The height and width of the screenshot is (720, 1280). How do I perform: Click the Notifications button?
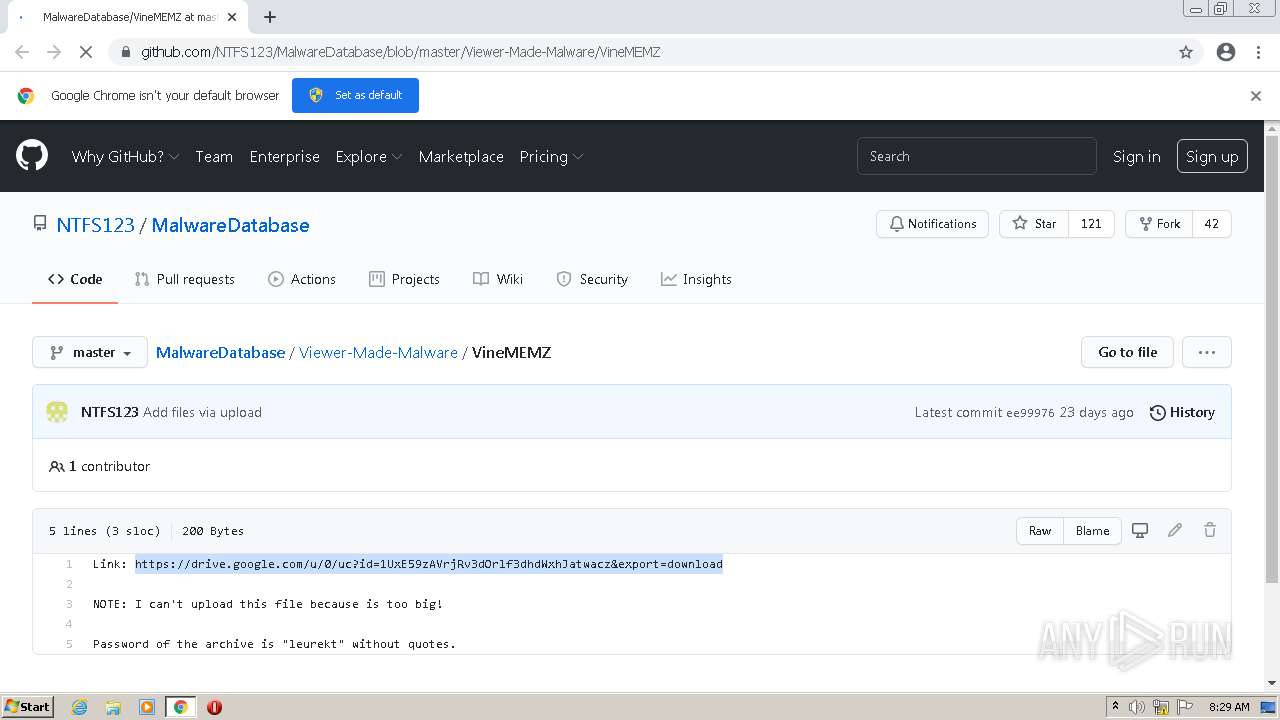933,224
